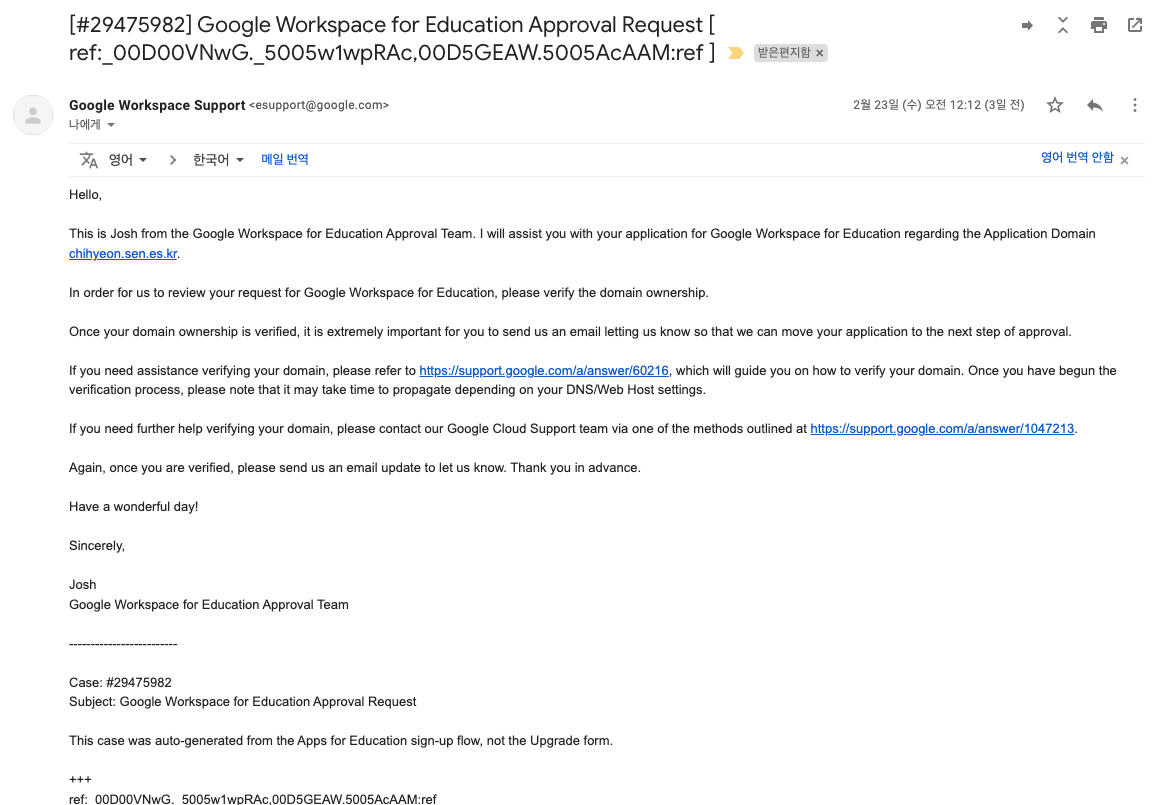Click the translate icon in the translation bar
The height and width of the screenshot is (805, 1159).
[x=89, y=160]
